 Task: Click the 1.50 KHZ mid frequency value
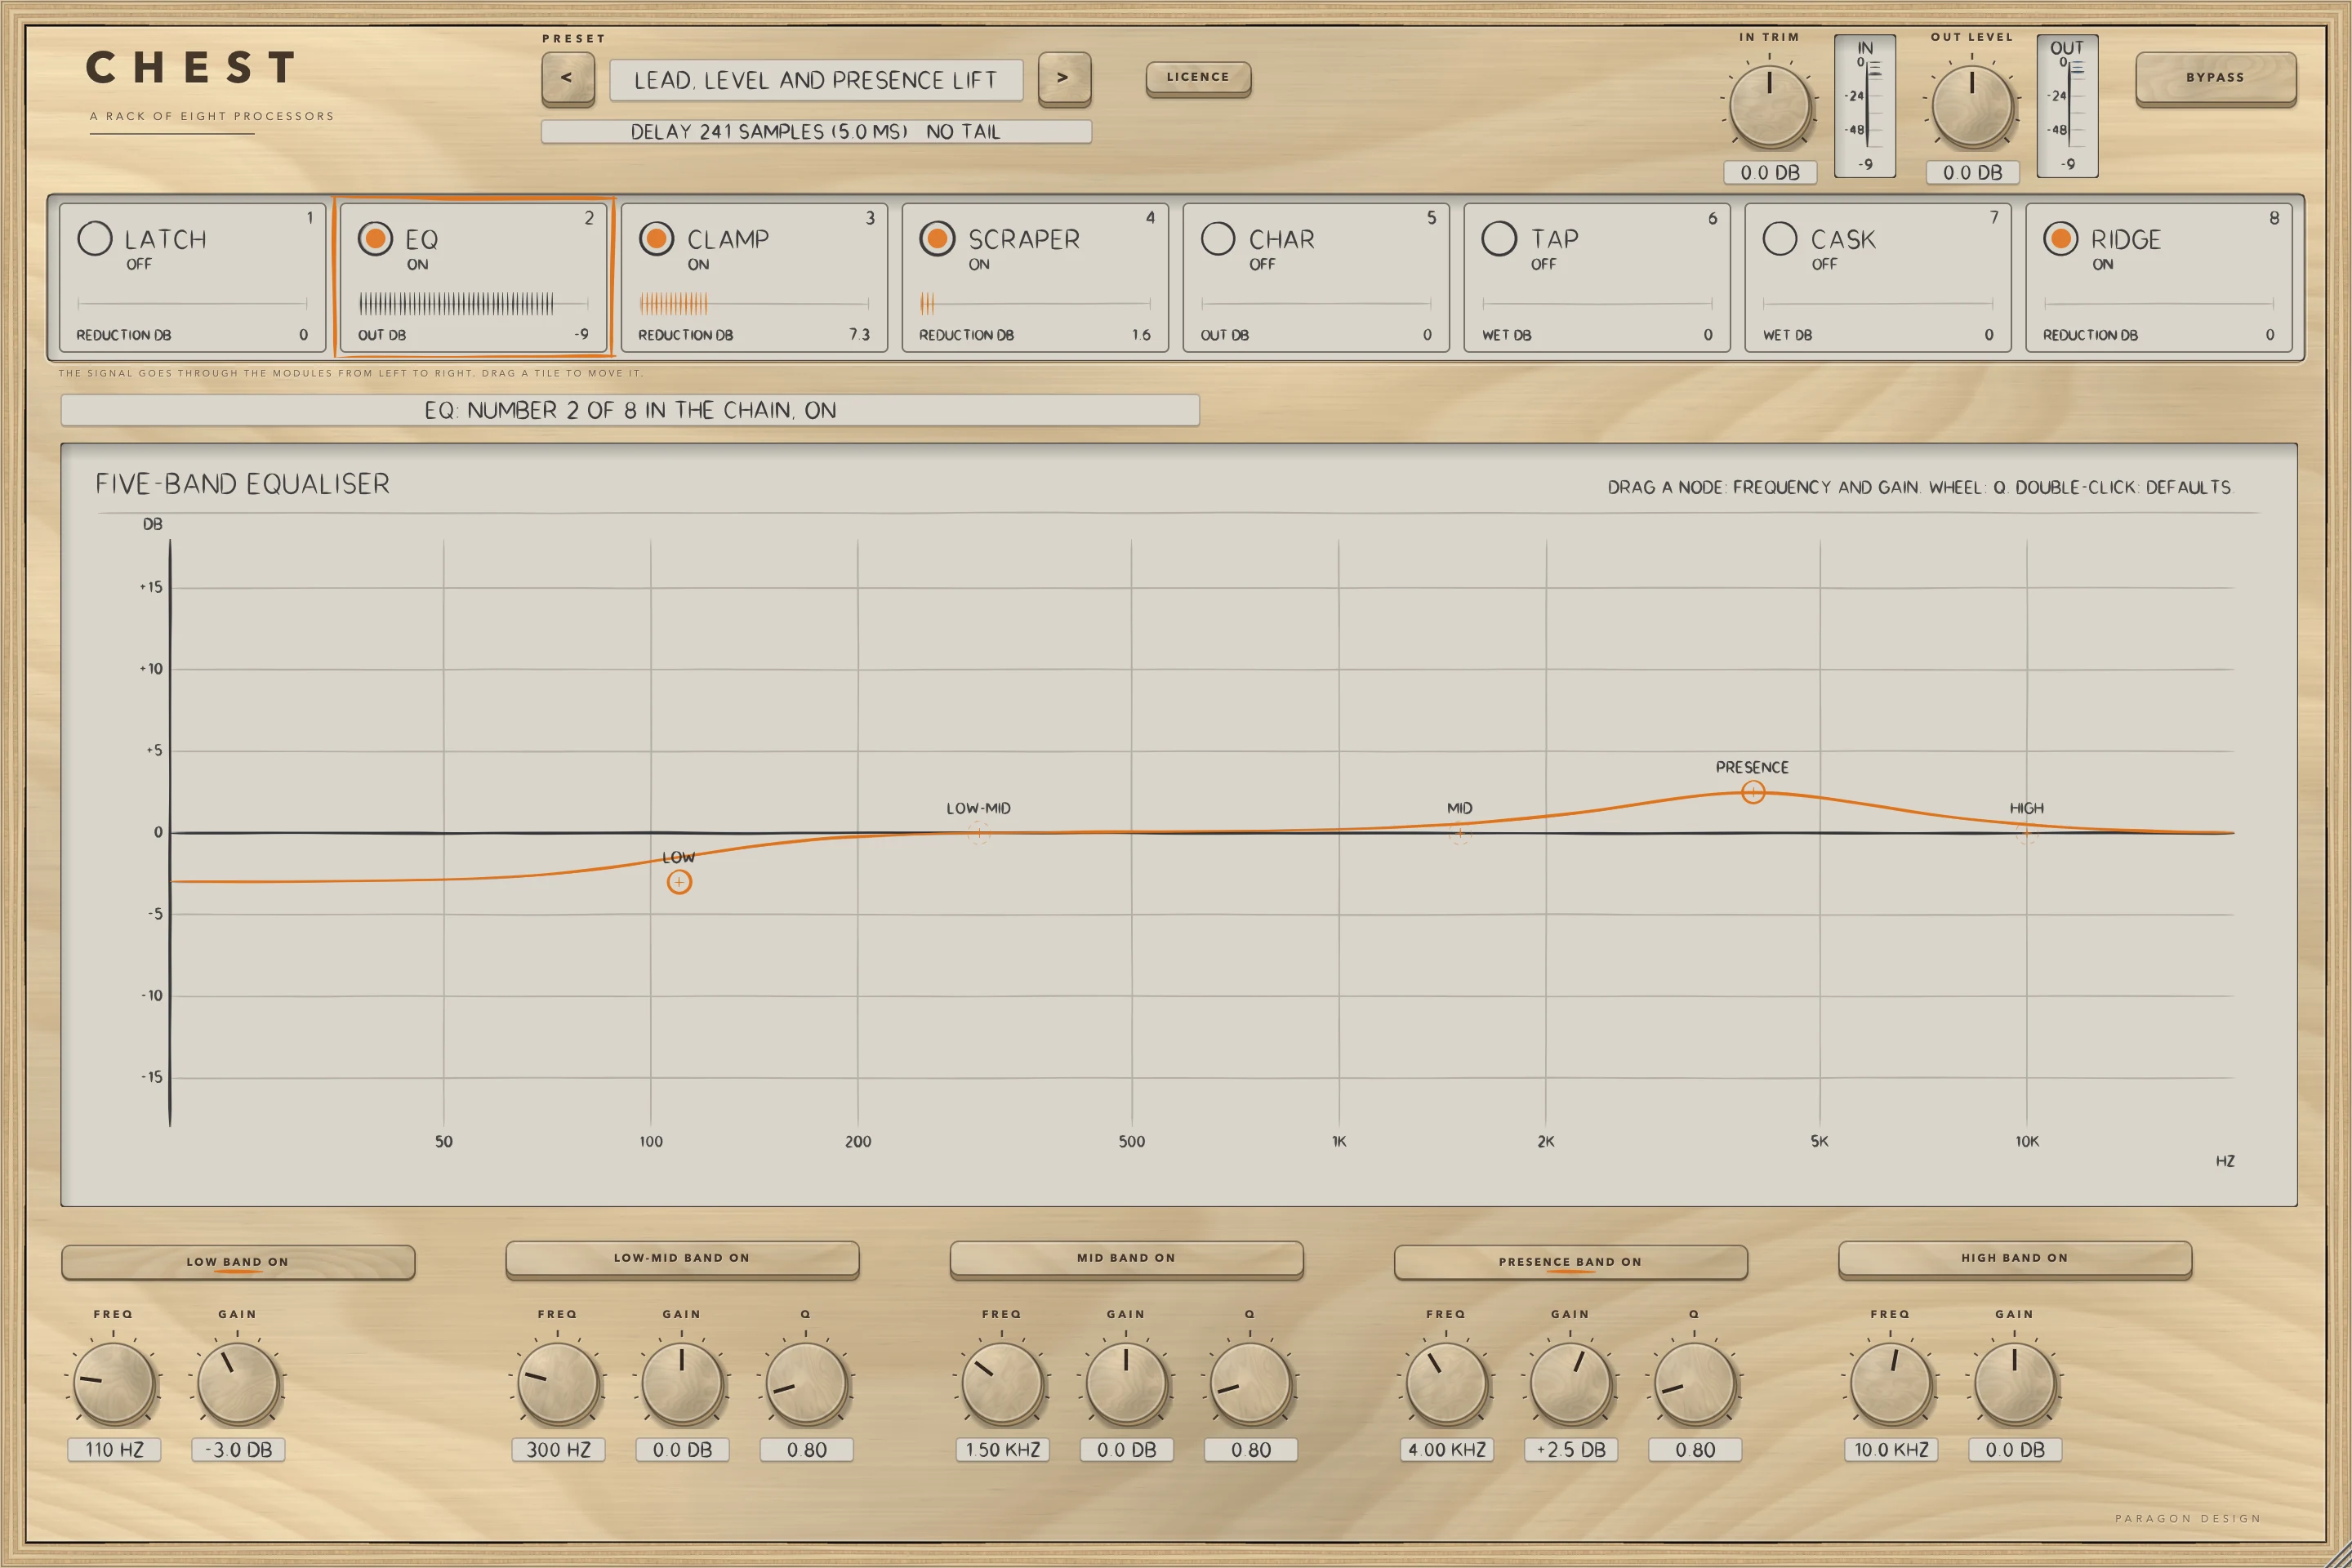click(1002, 1450)
